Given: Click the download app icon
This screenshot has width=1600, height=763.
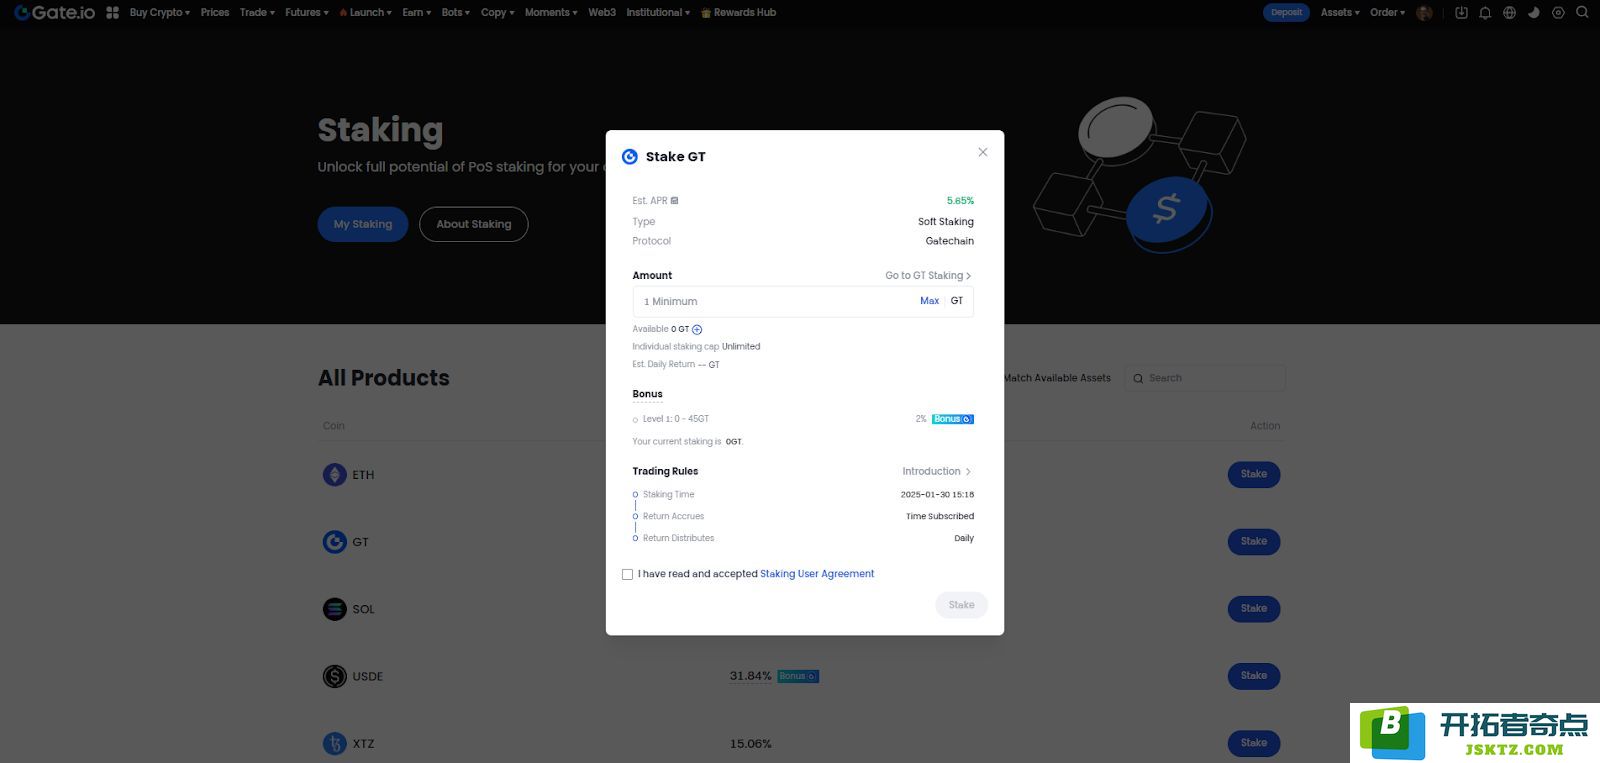Looking at the screenshot, I should pos(1461,13).
